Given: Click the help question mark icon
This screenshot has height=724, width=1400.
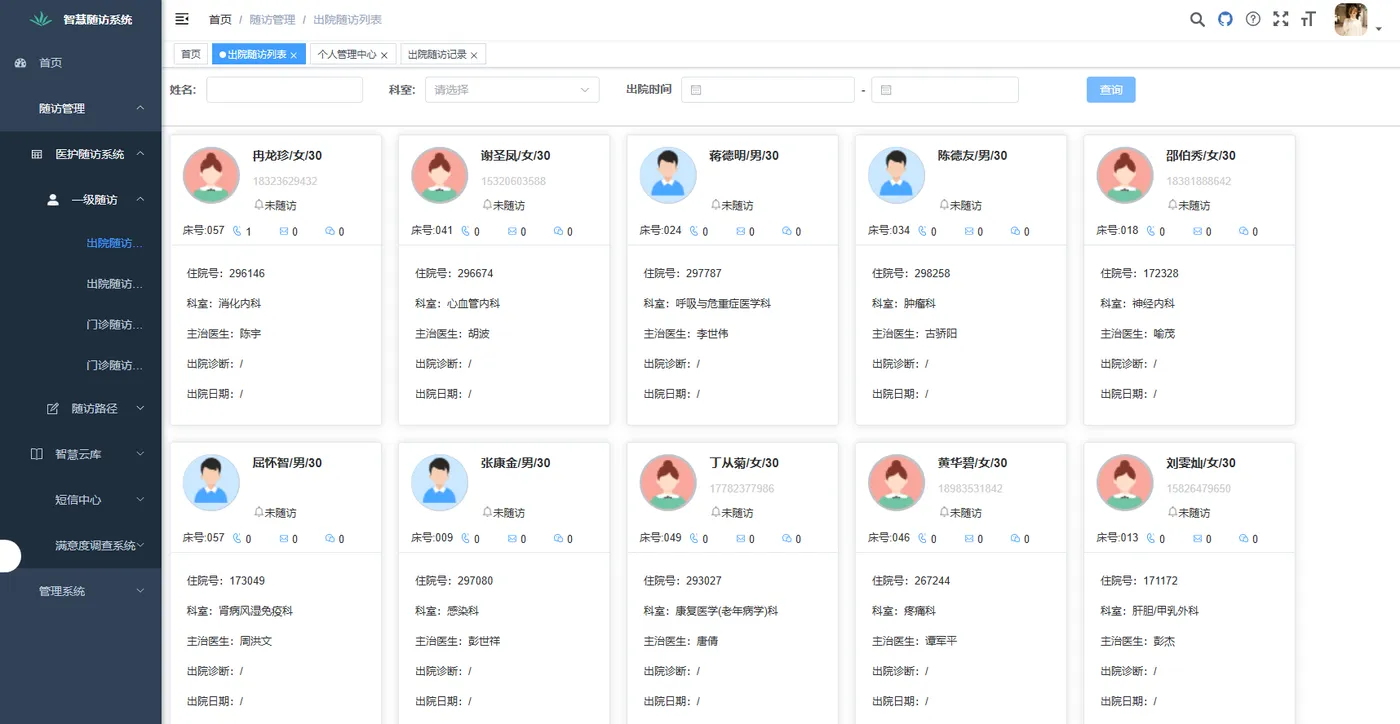Looking at the screenshot, I should tap(1253, 19).
